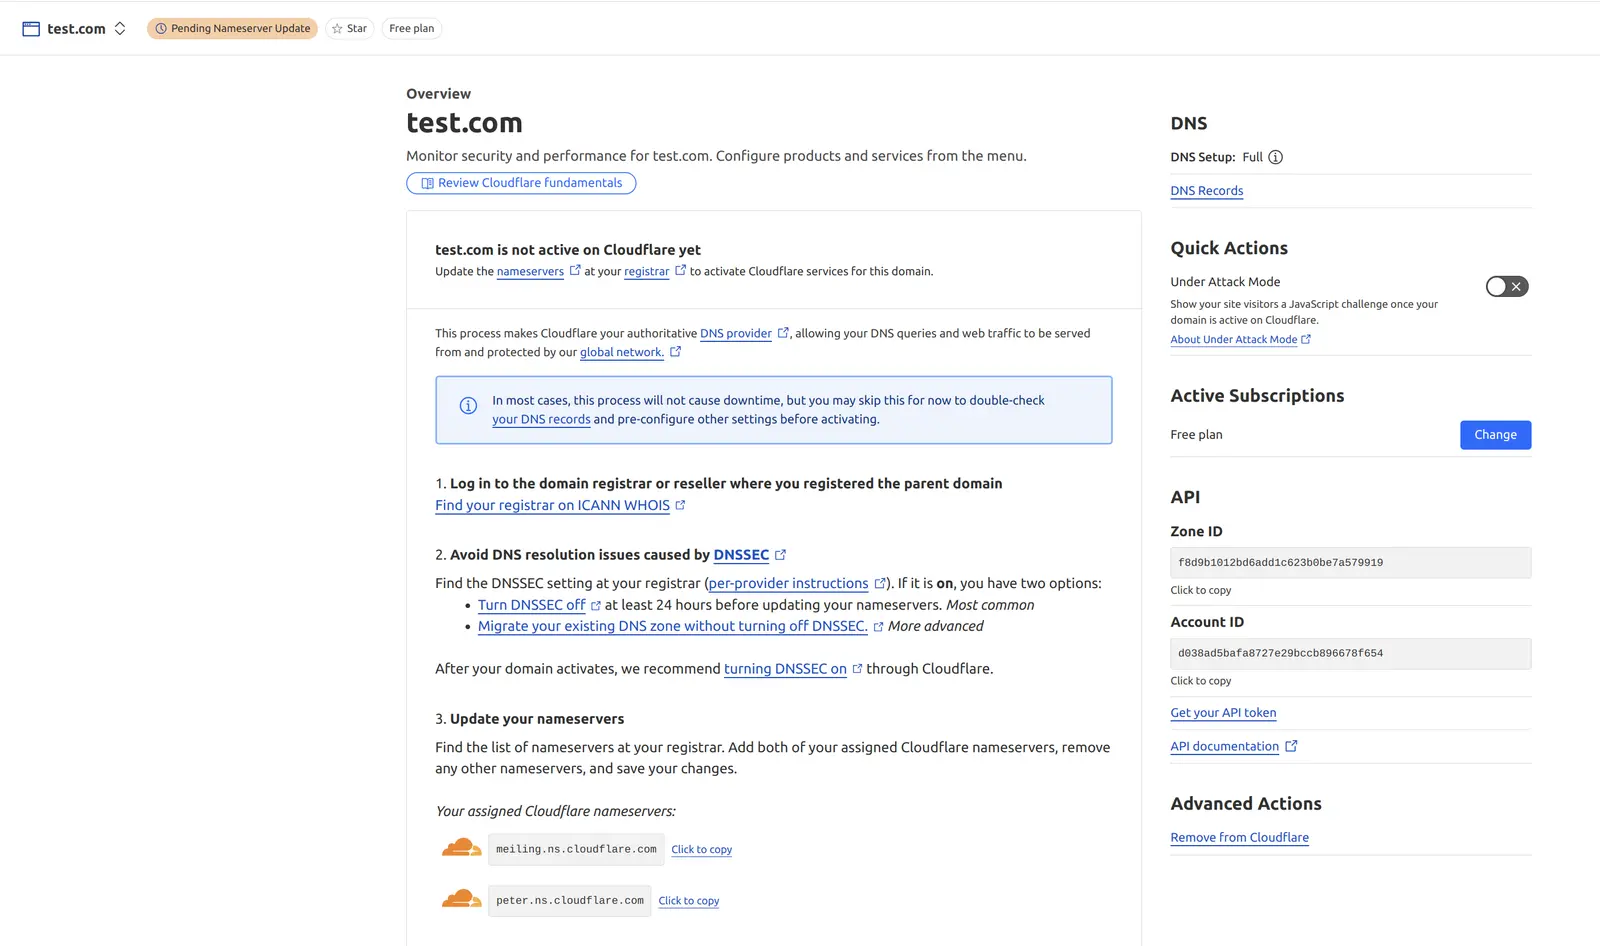1600x946 pixels.
Task: Click external icon beside global network
Action: click(675, 352)
